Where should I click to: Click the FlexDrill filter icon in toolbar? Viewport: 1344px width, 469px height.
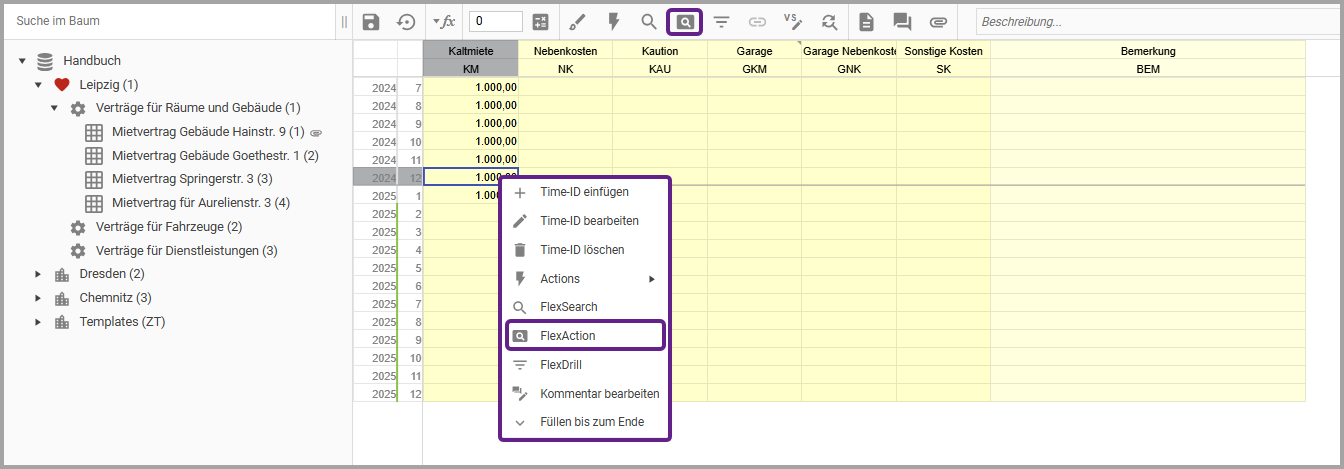tap(721, 21)
